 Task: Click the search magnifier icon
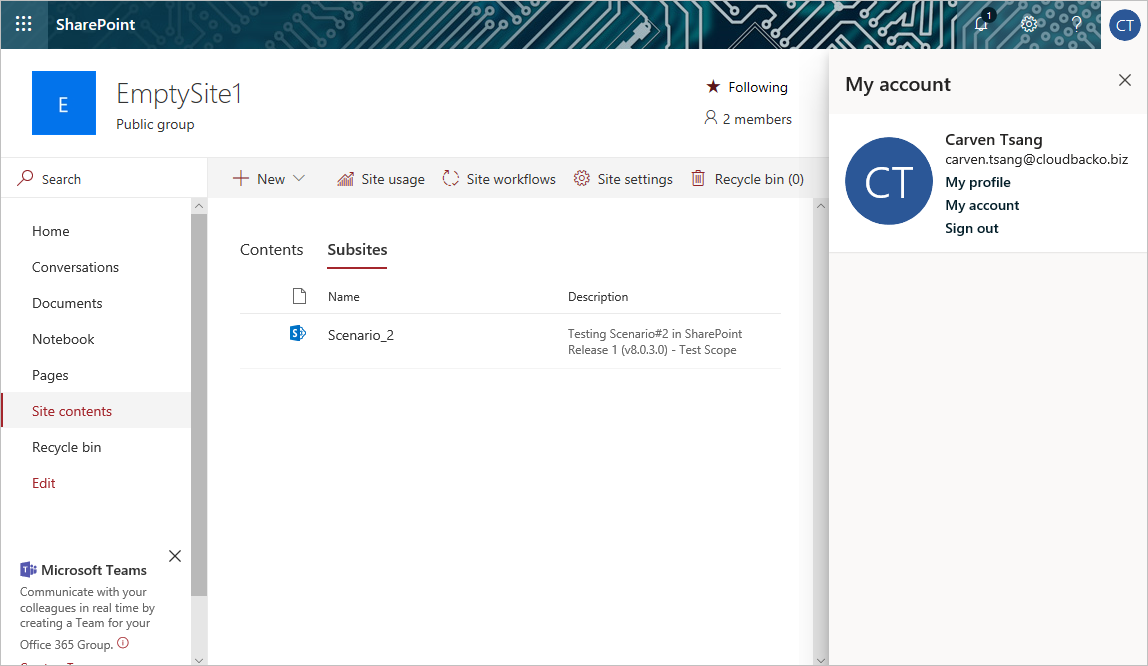(x=26, y=178)
